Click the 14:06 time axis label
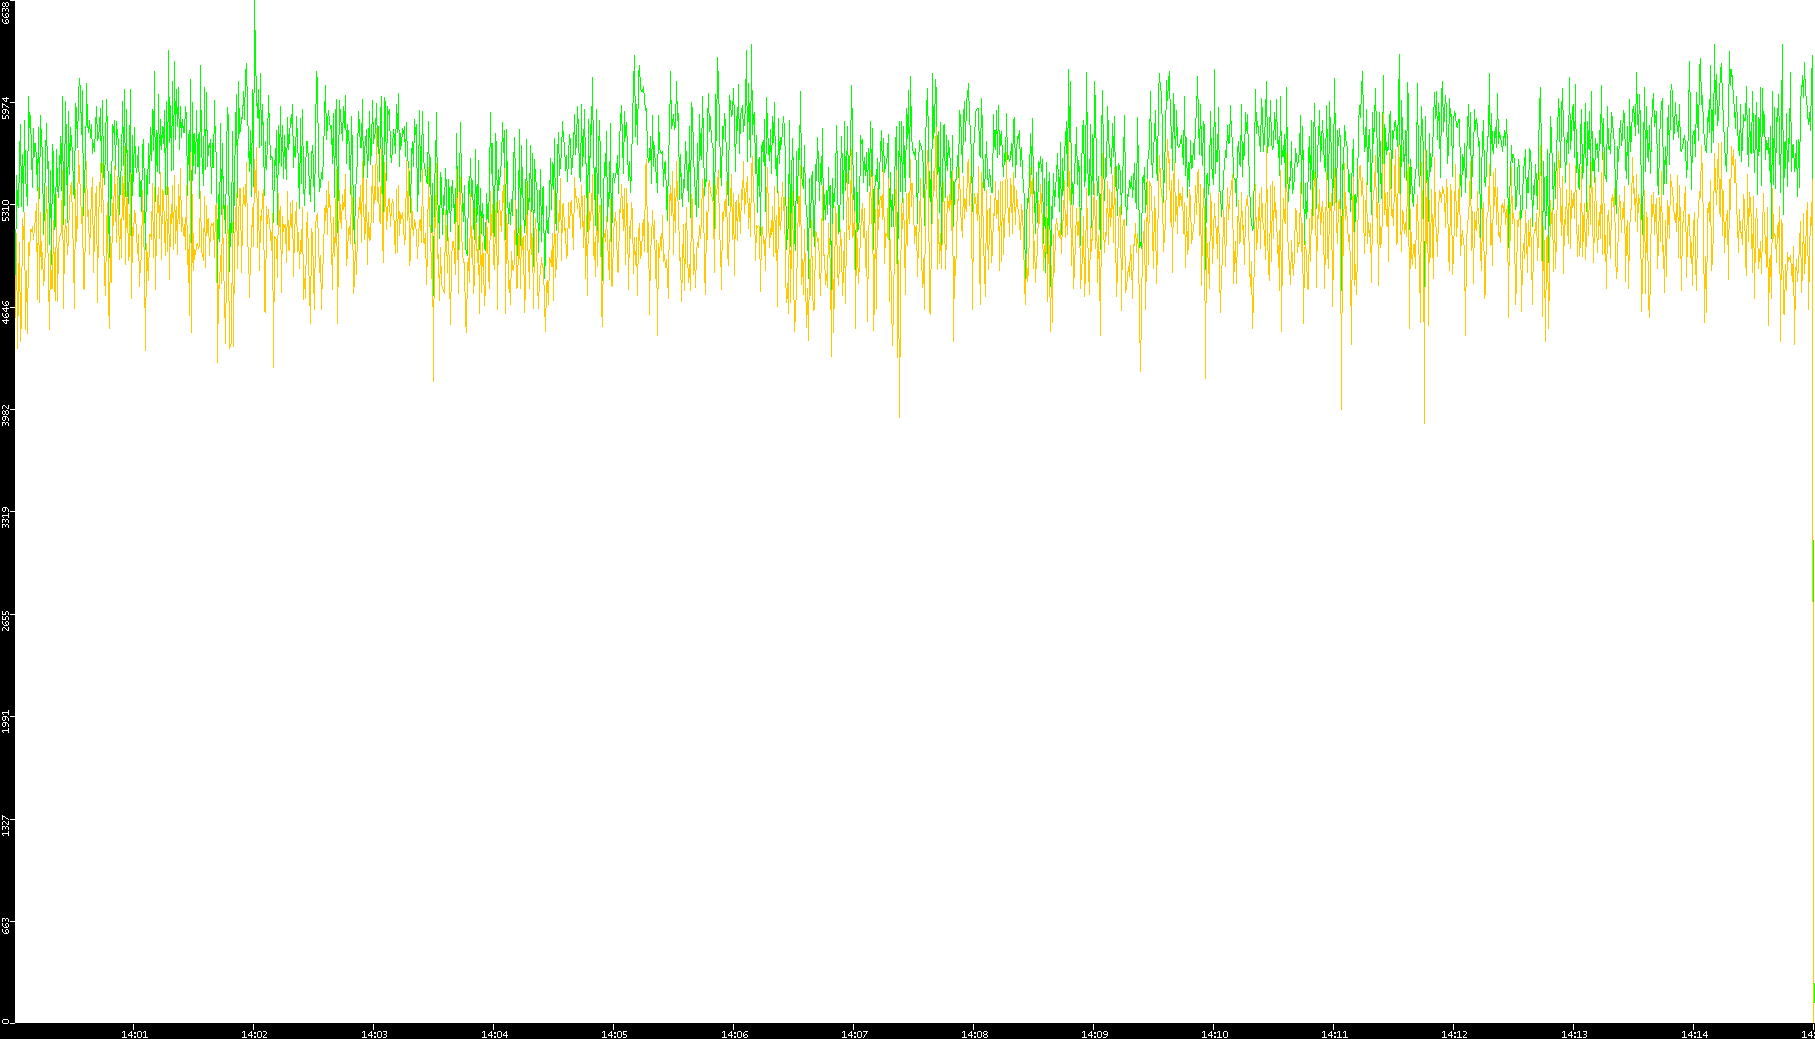1815x1039 pixels. [734, 1034]
